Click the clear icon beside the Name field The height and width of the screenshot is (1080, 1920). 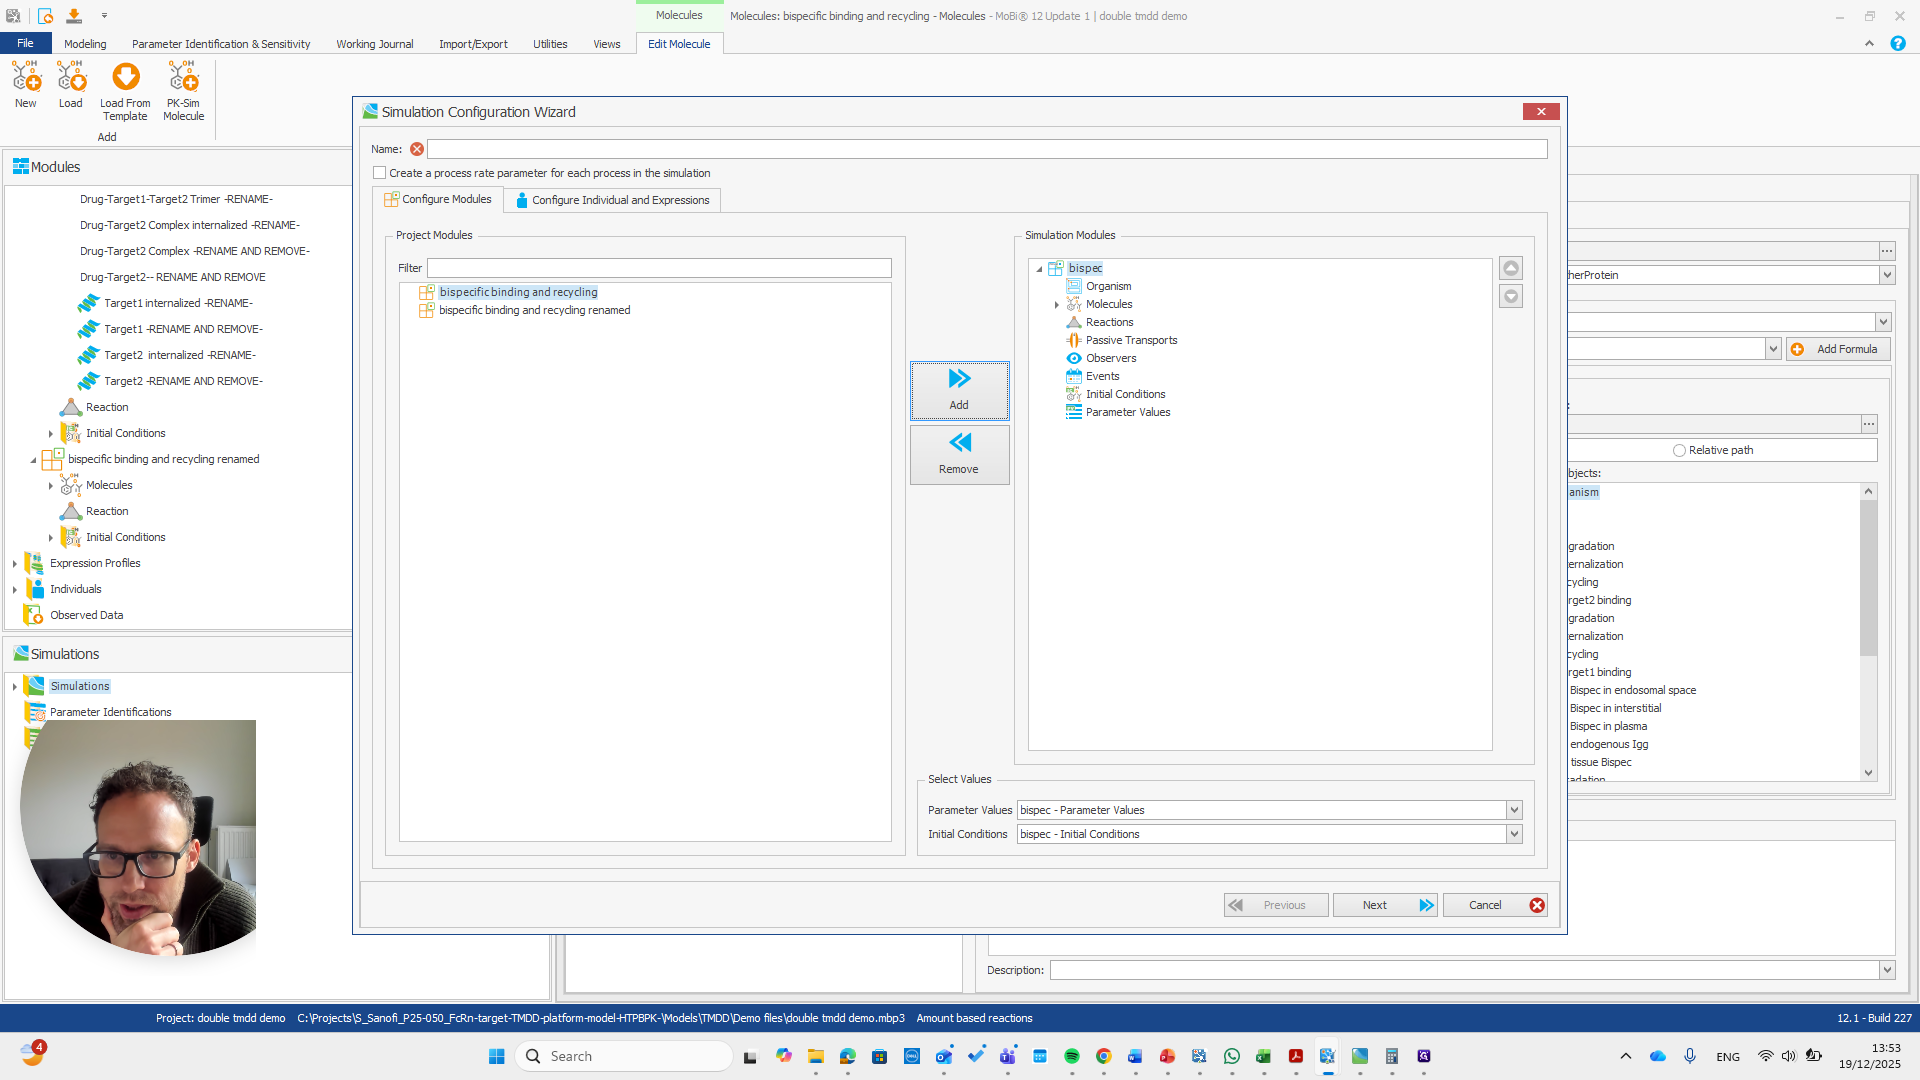coord(417,148)
